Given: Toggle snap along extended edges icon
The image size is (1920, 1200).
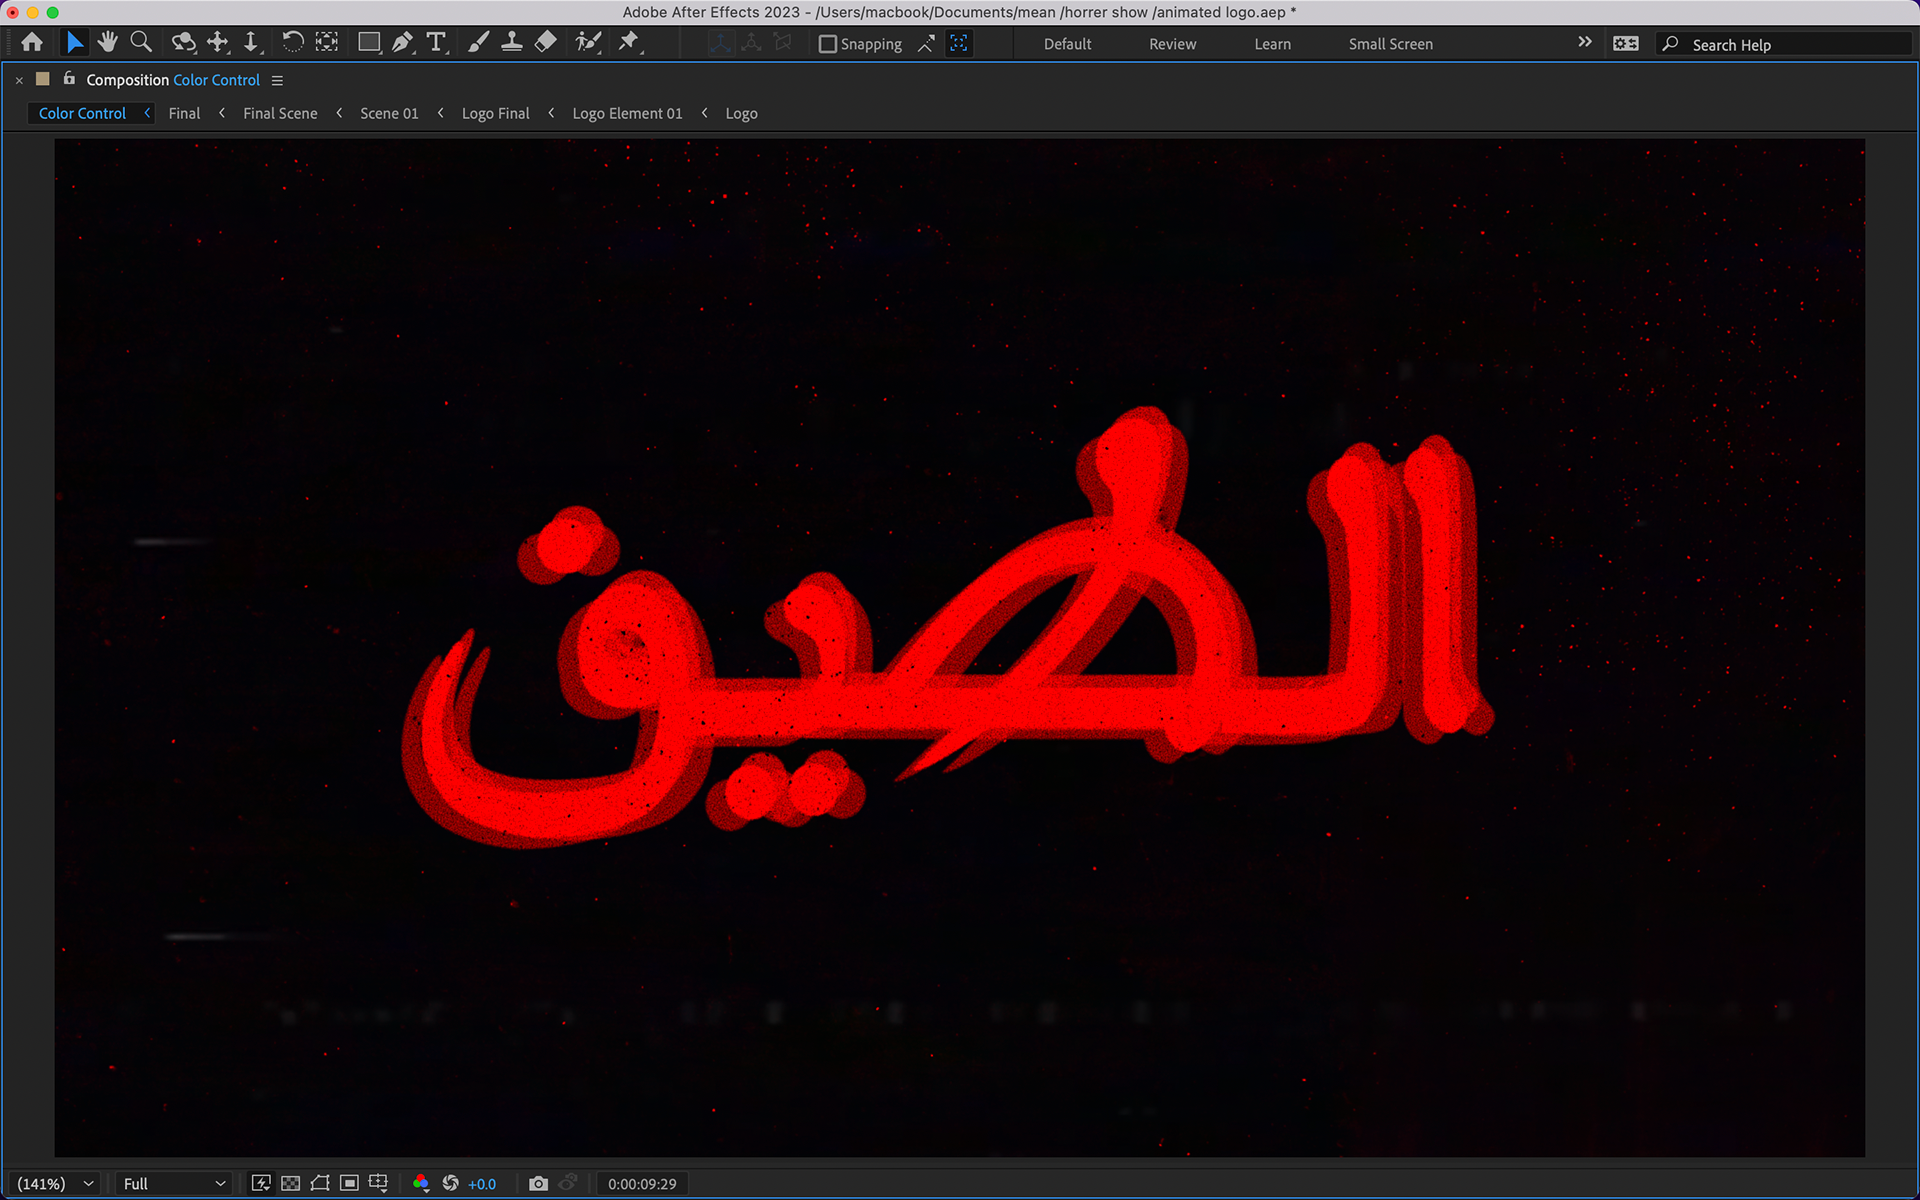Looking at the screenshot, I should tap(926, 43).
